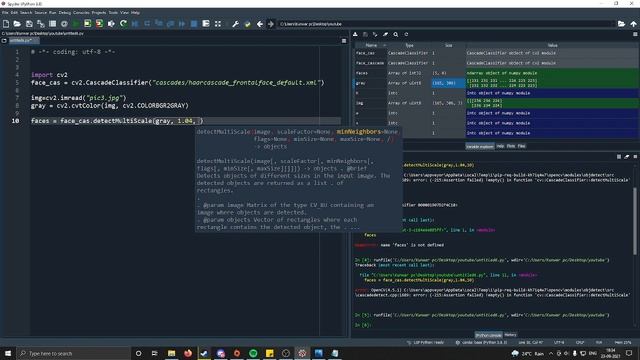Viewport: 640px width, 360px height.
Task: Run the current cell
Action: (87, 24)
